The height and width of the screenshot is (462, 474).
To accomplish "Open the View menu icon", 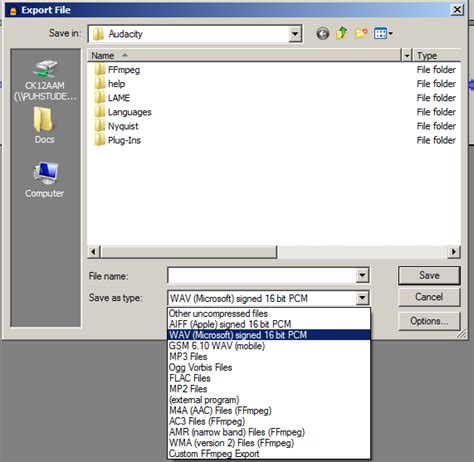I will click(383, 34).
